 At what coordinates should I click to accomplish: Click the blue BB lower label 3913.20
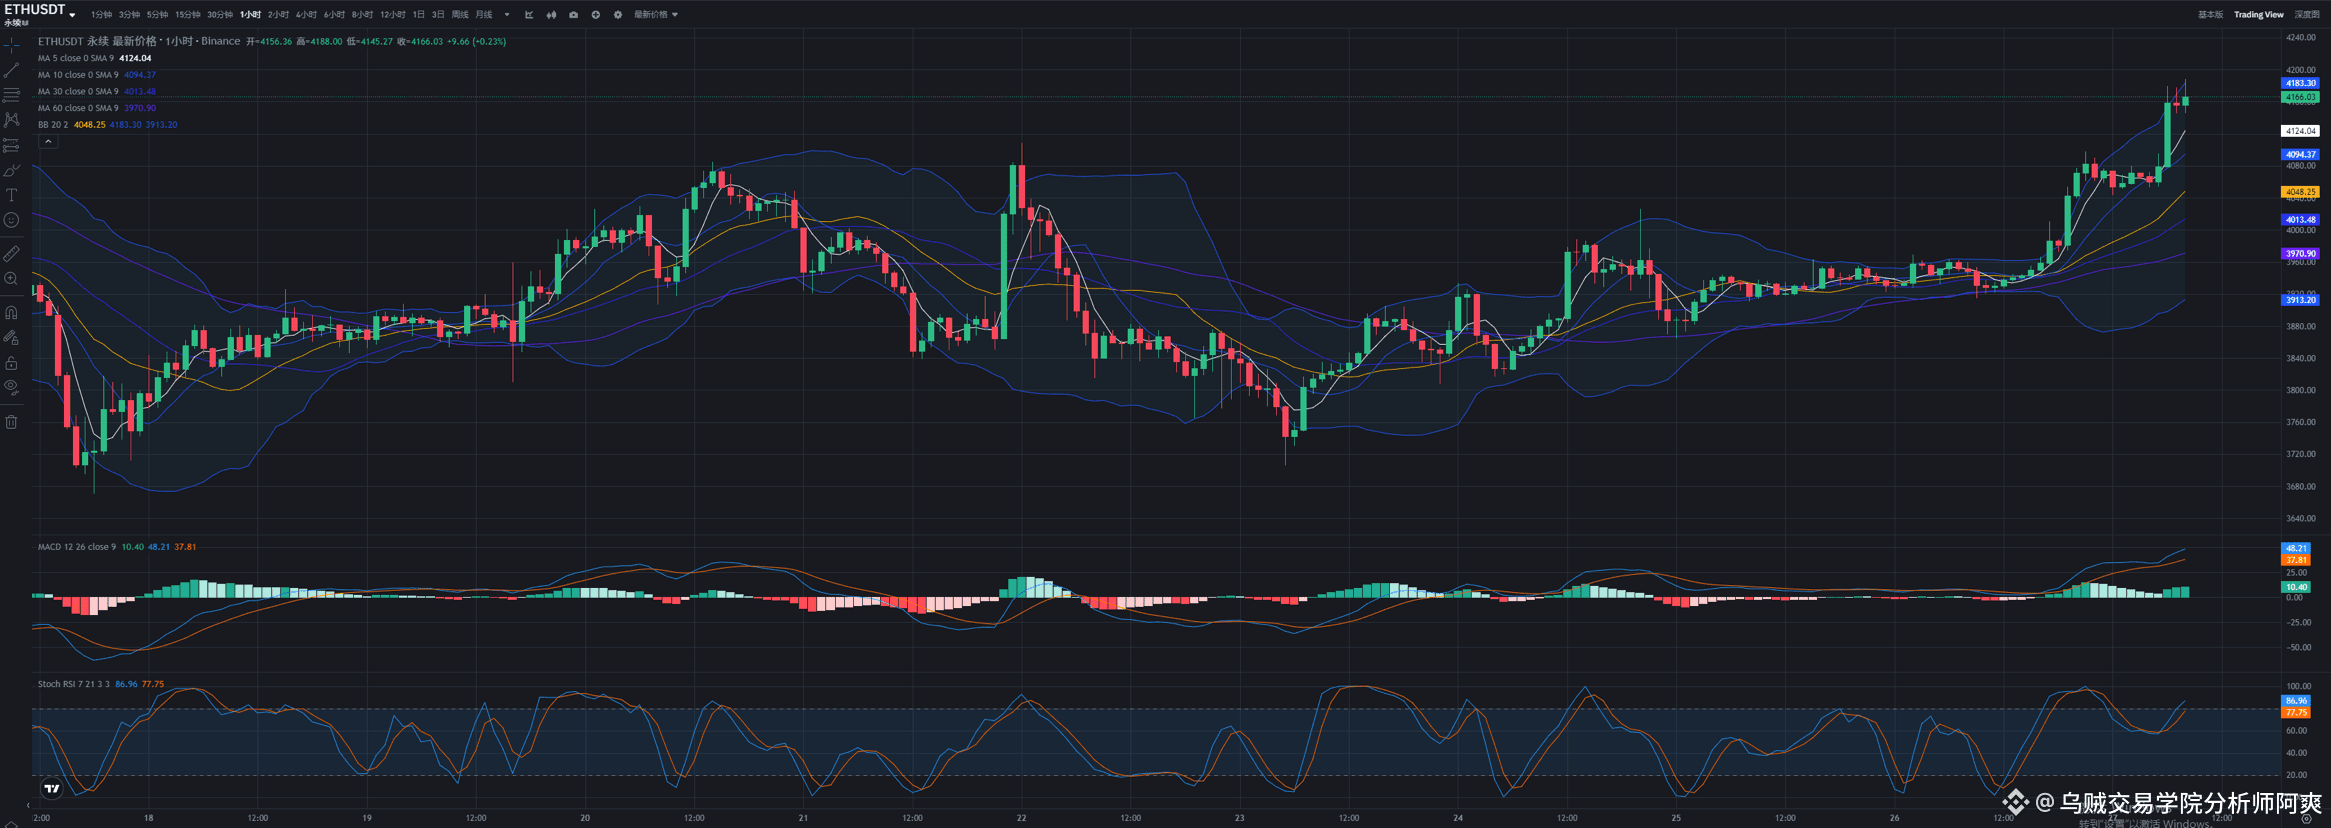2300,300
